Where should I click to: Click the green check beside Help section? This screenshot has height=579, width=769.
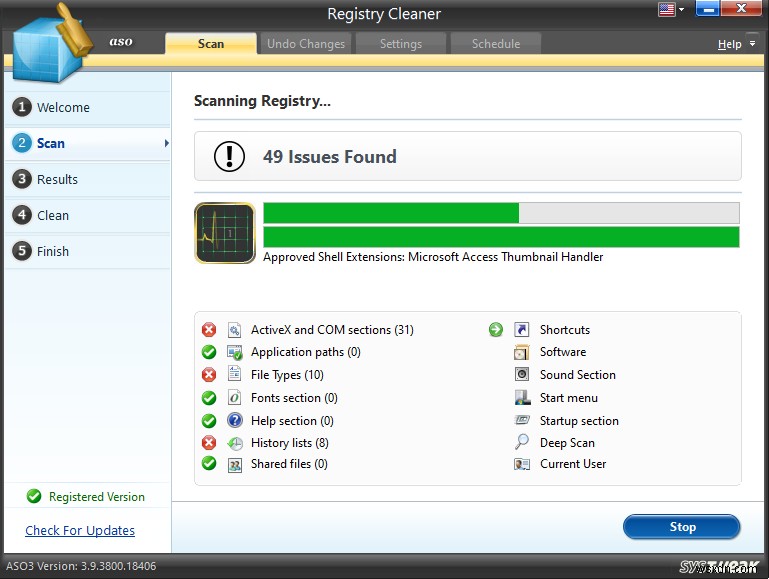tap(209, 421)
